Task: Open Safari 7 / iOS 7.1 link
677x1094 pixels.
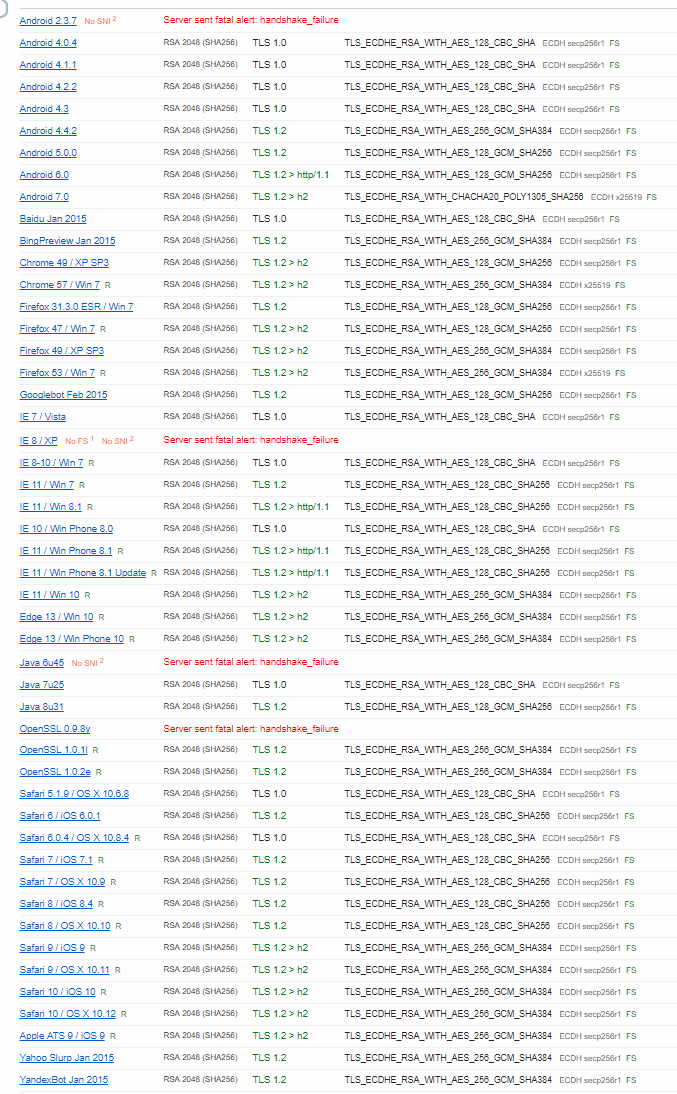Action: [56, 860]
